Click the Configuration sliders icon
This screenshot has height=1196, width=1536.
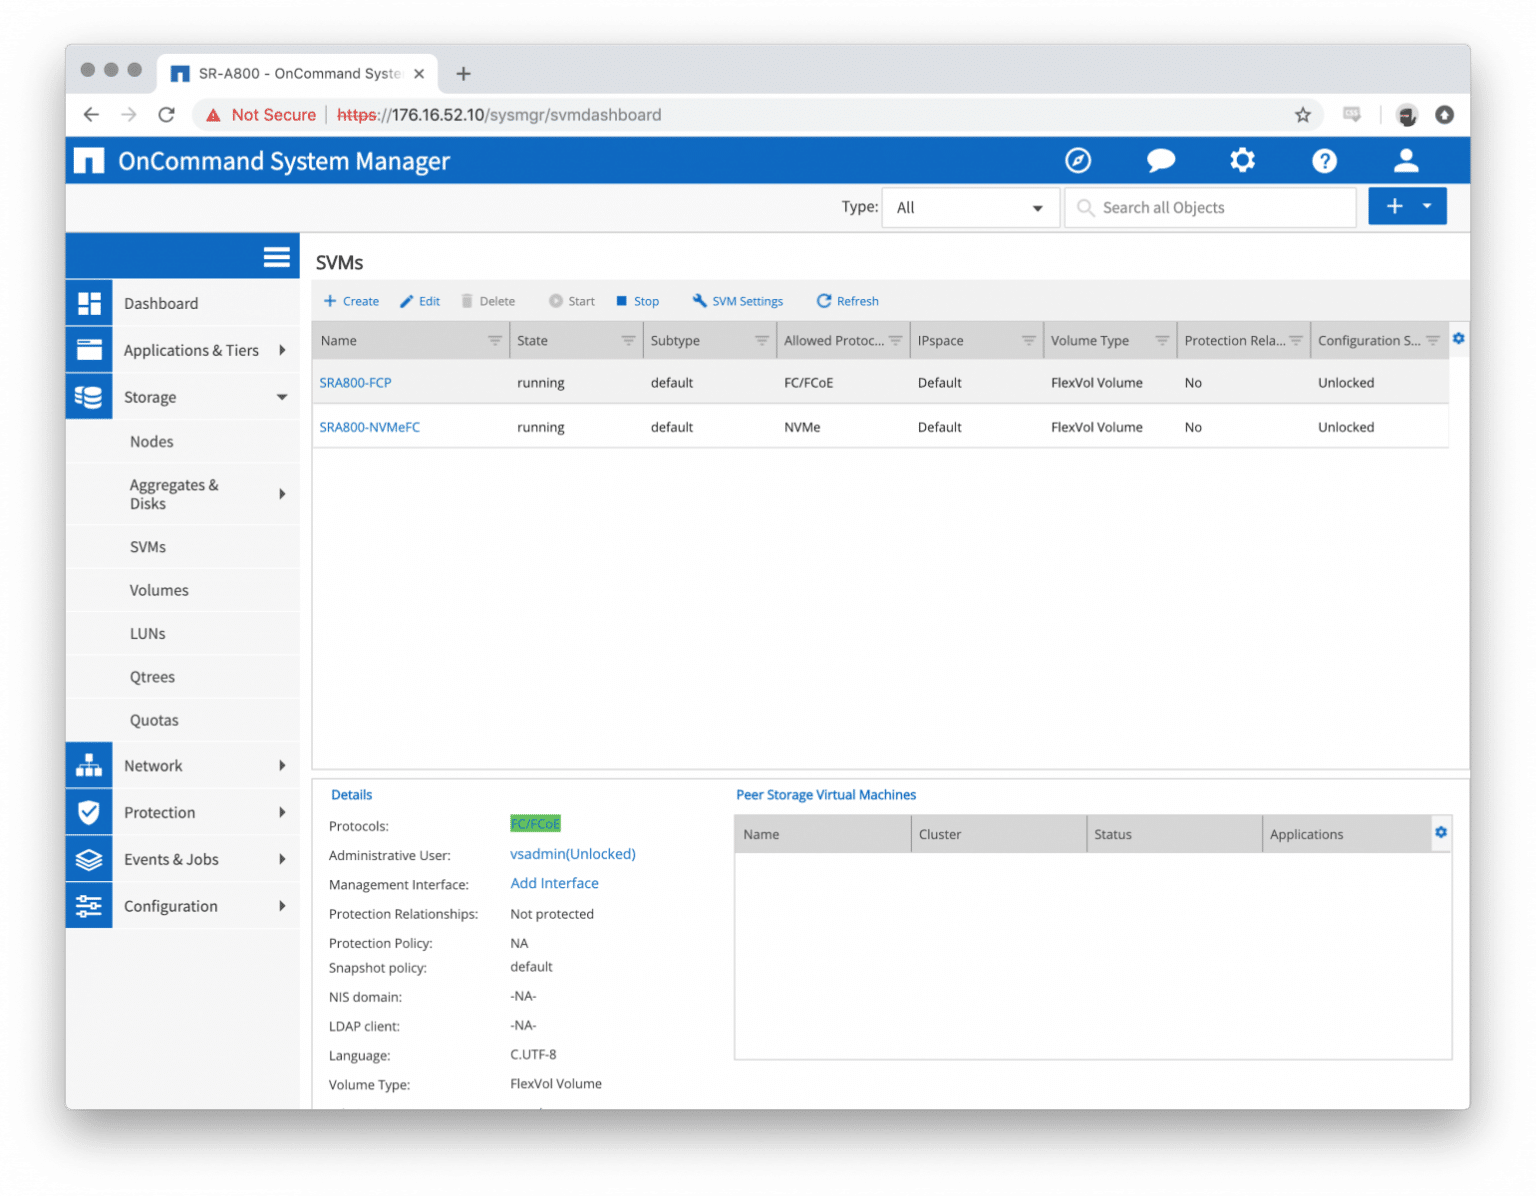click(x=89, y=906)
